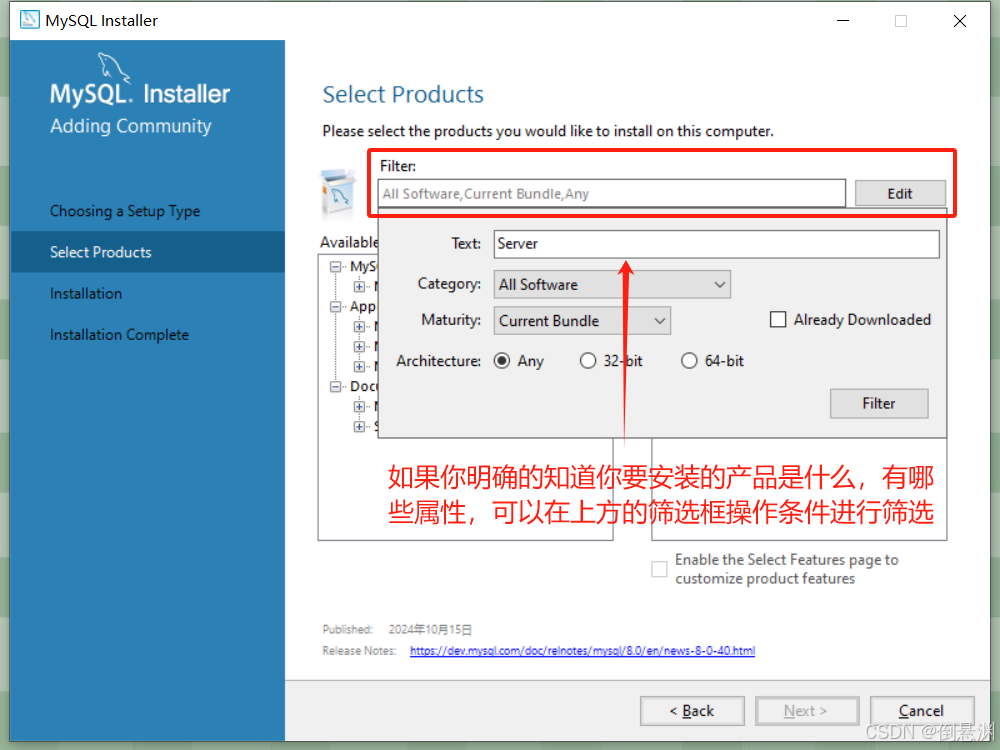
Task: Open the Maturity Current Bundle dropdown
Action: (582, 321)
